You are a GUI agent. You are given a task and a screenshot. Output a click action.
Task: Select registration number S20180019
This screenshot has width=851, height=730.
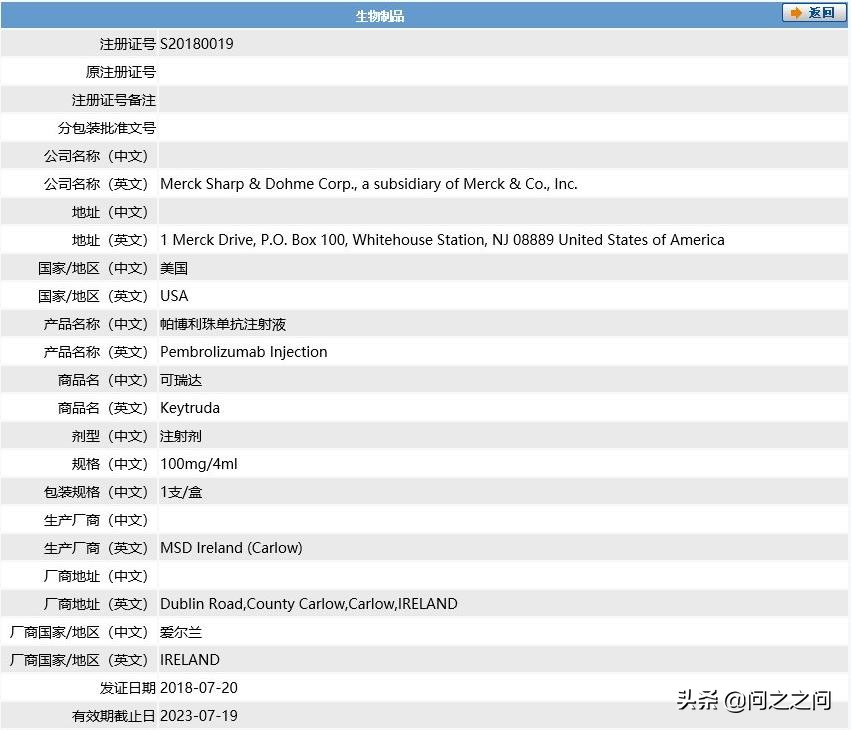coord(196,43)
